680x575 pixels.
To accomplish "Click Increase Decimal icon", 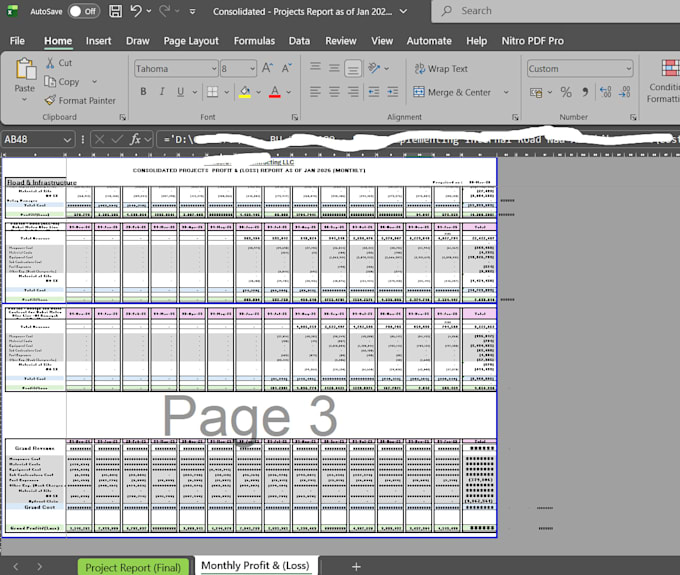I will tap(605, 92).
